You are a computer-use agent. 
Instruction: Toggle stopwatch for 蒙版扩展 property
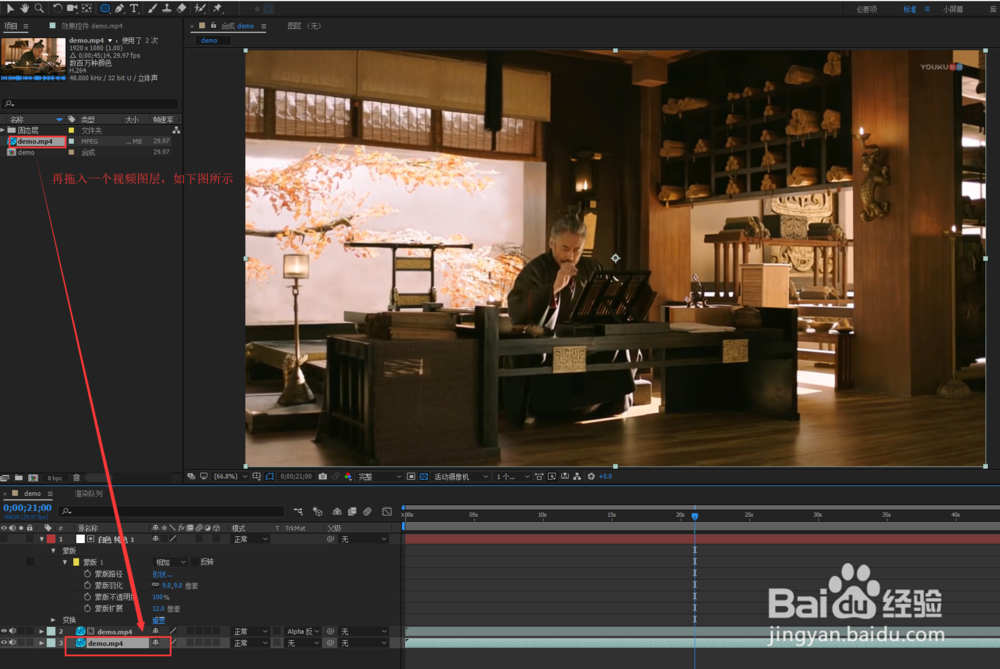(x=87, y=608)
